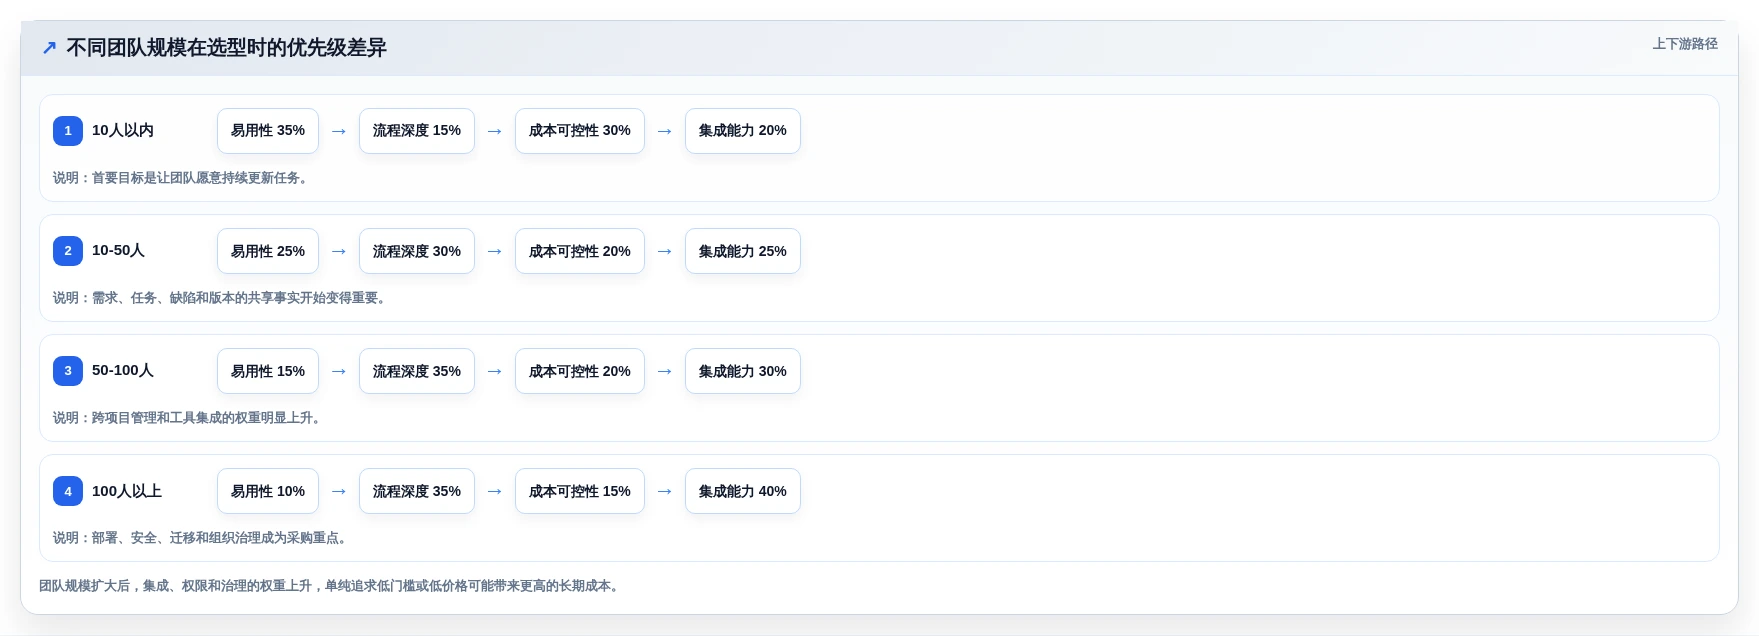Click the note about 需求、任务、缺陷和版本
Screen dimensions: 1759x636
coord(220,298)
